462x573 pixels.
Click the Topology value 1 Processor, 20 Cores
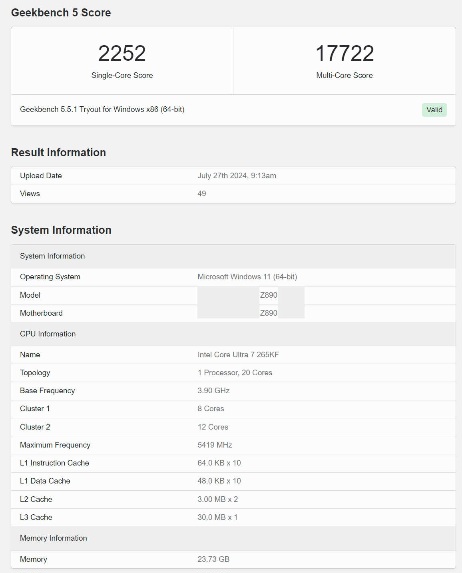point(235,372)
